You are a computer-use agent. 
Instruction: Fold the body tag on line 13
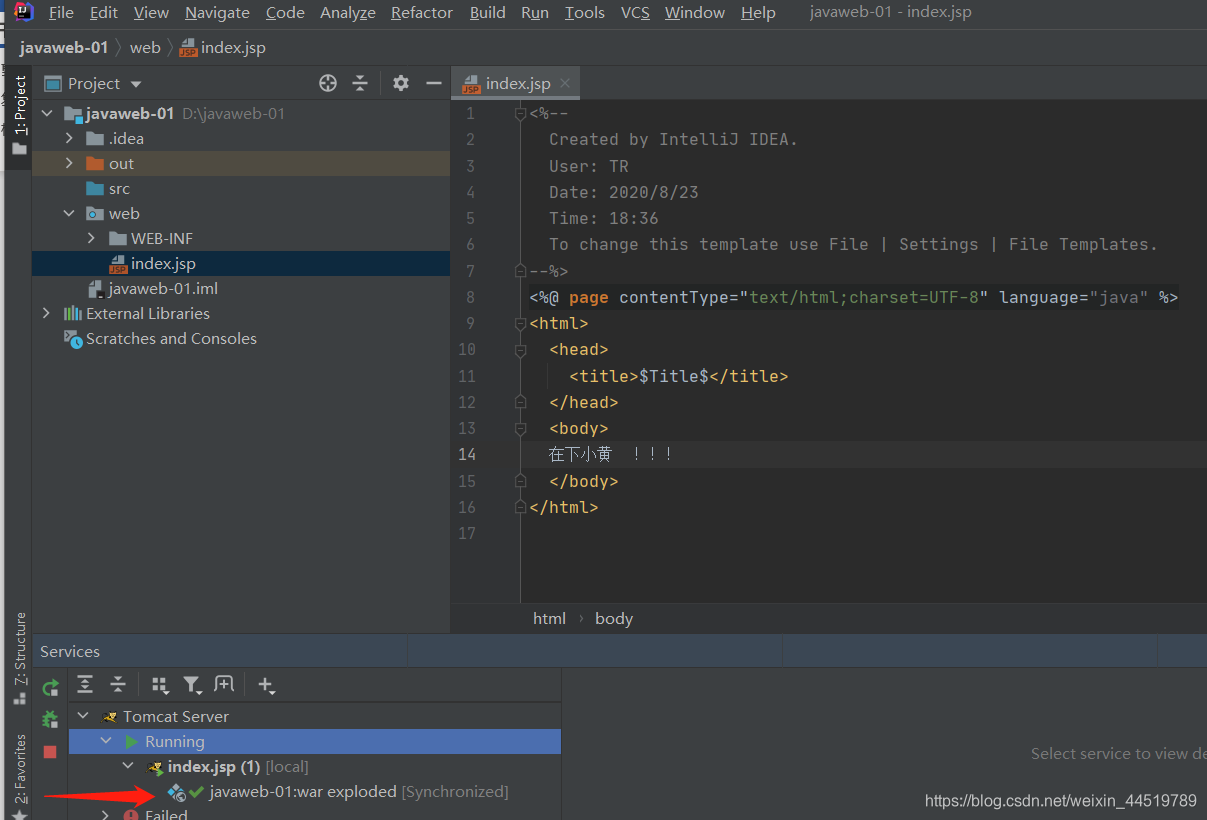[x=520, y=428]
